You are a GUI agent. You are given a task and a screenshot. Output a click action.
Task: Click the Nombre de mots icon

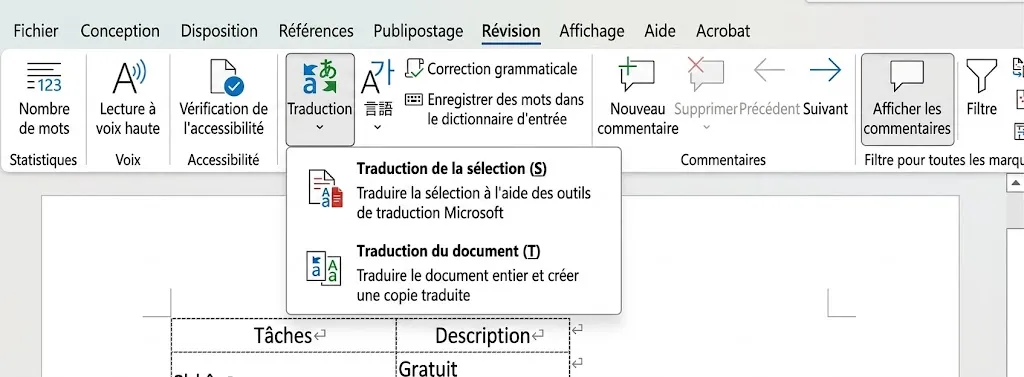point(44,77)
